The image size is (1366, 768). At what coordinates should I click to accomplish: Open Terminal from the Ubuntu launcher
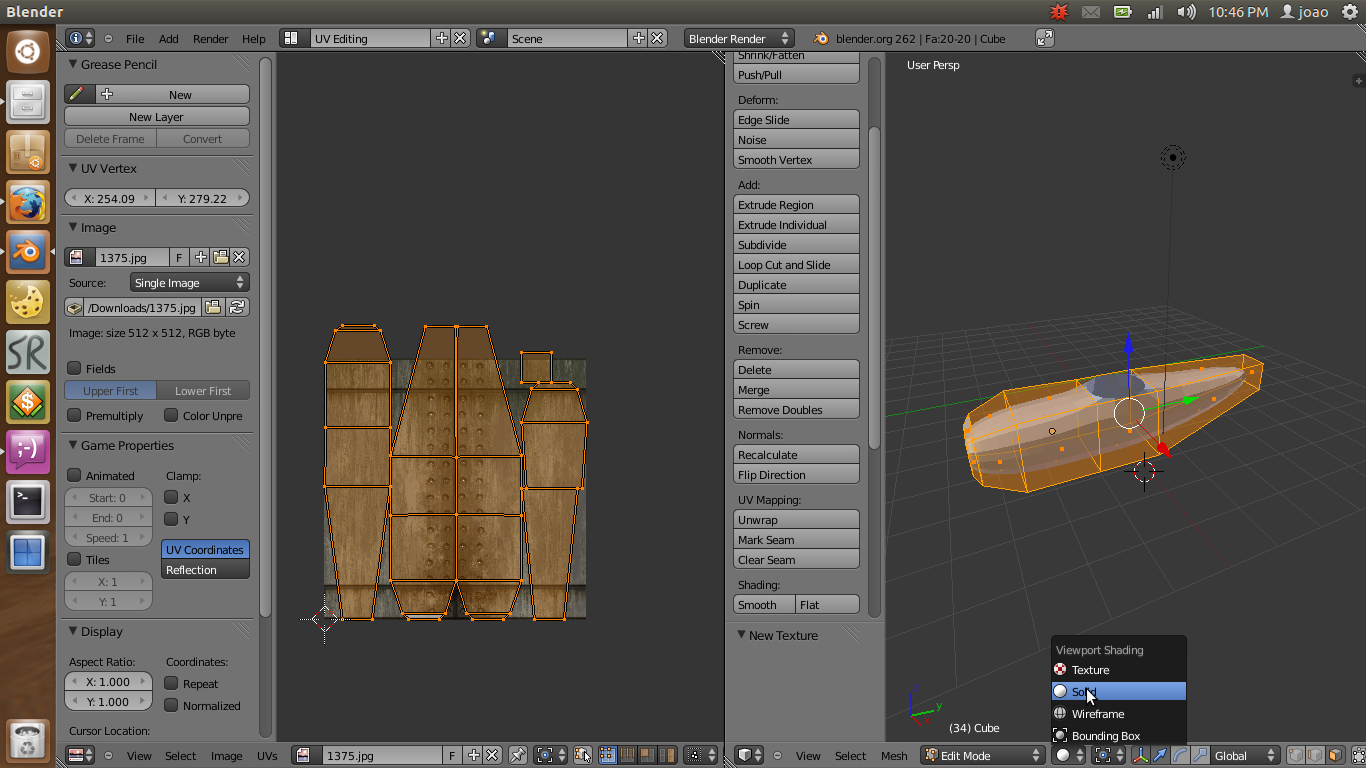[x=28, y=501]
